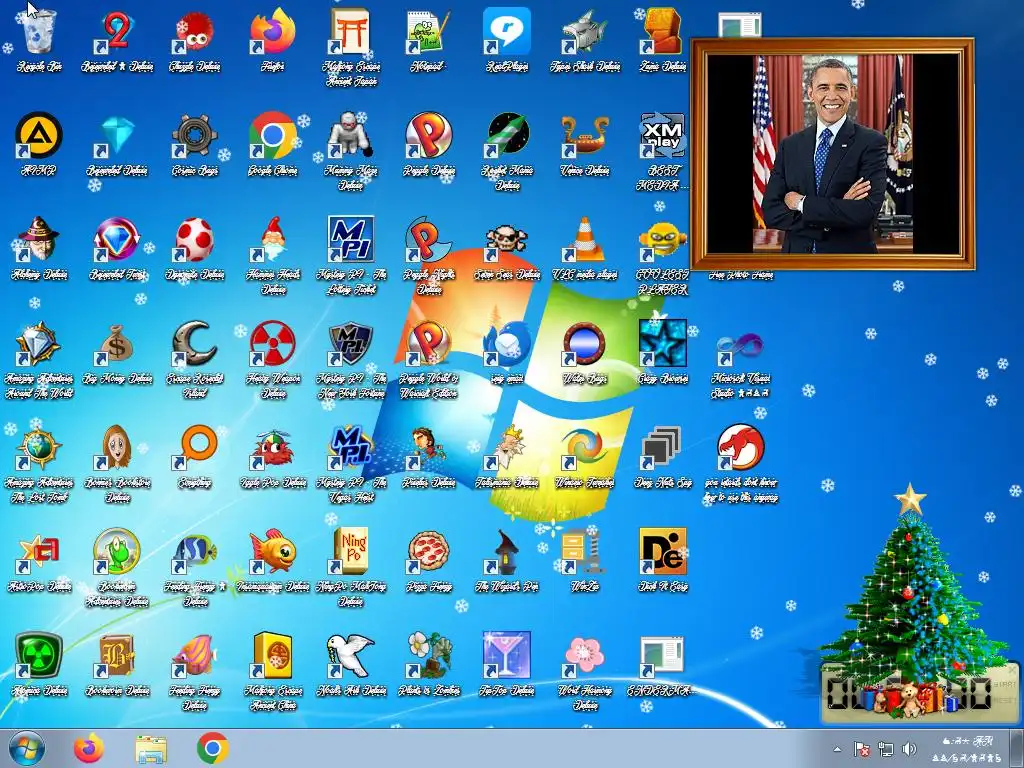
Task: Launch Iggle Pop Deluxe icon
Action: [272, 448]
